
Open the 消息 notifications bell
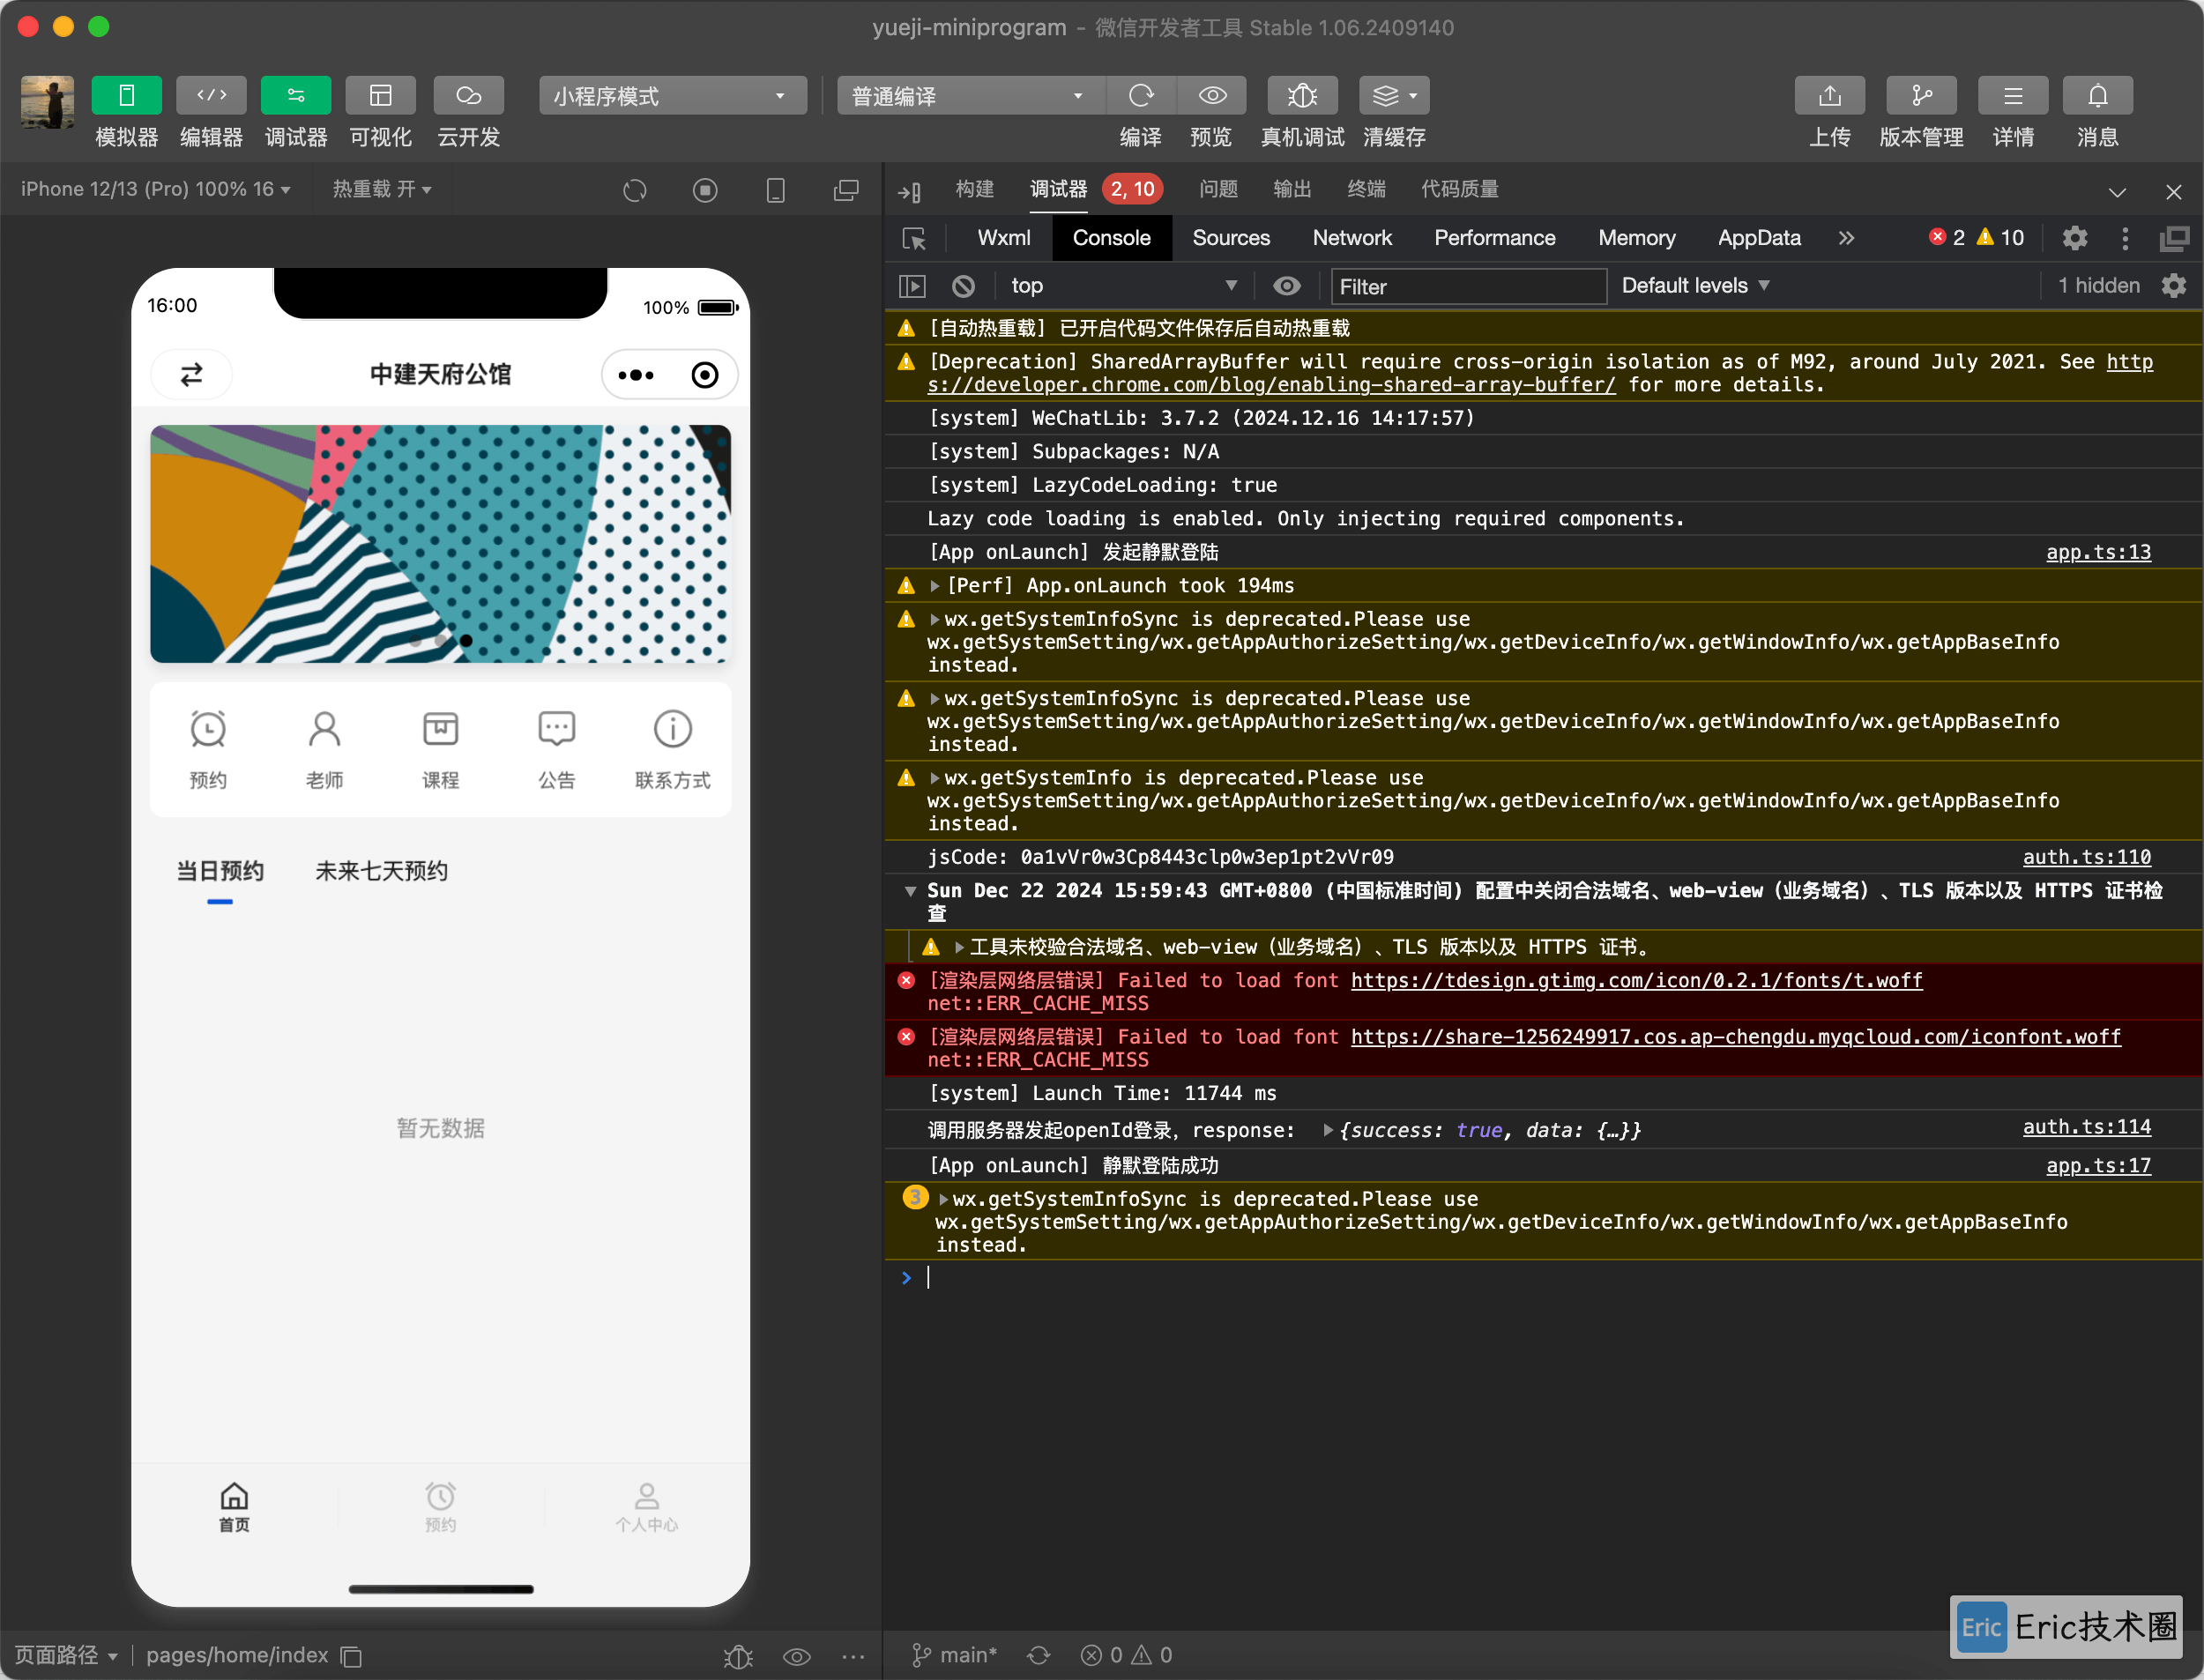click(2097, 96)
